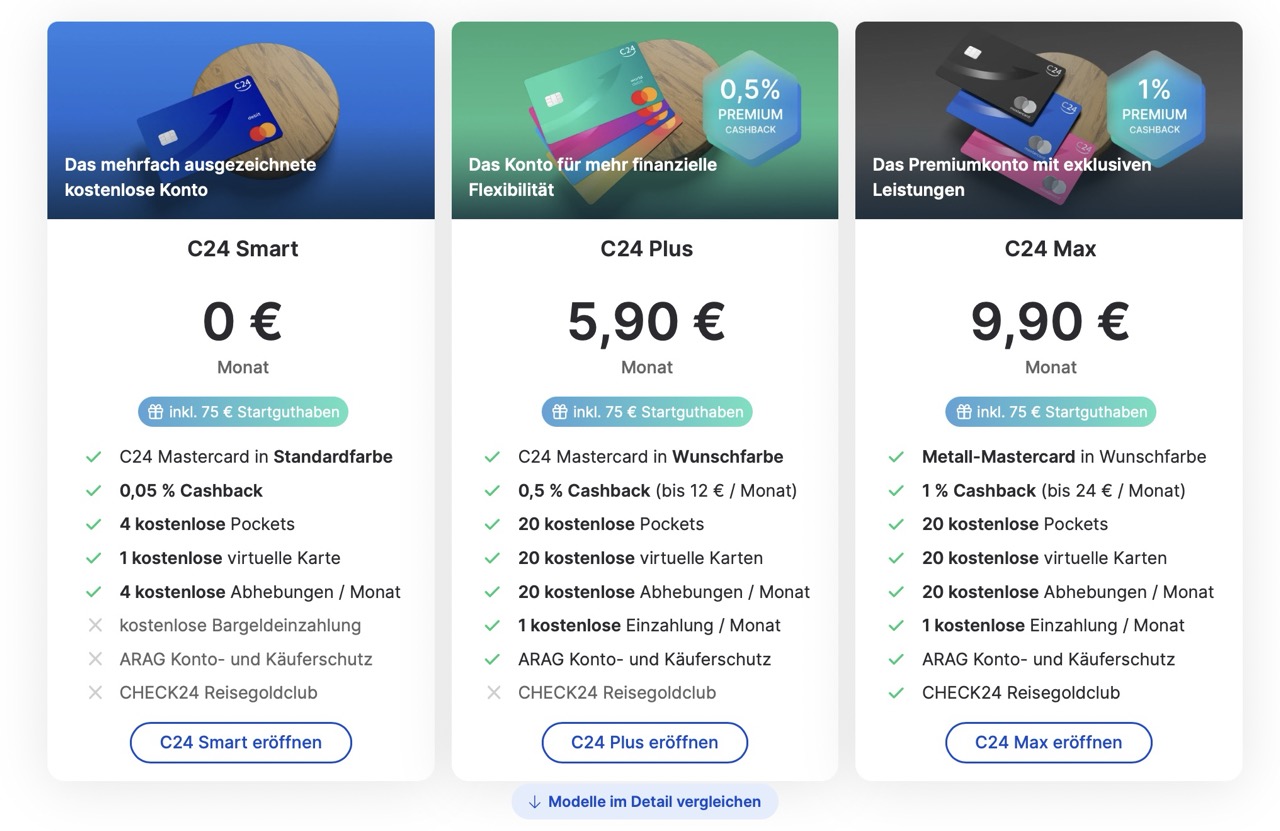Click the X mark beside Plus's CHECK24 Reisegoldclub
Viewport: 1280px width, 831px height.
point(493,693)
